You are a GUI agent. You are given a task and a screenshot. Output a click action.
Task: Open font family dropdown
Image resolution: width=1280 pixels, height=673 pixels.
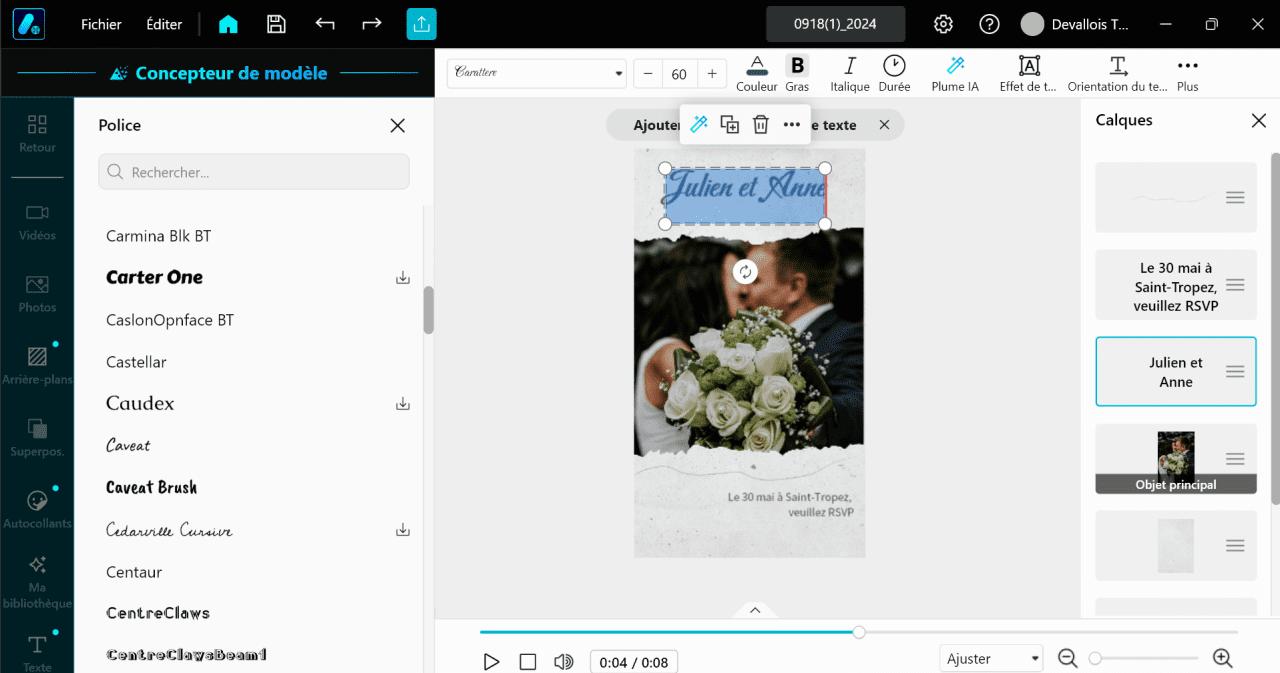[x=537, y=73]
